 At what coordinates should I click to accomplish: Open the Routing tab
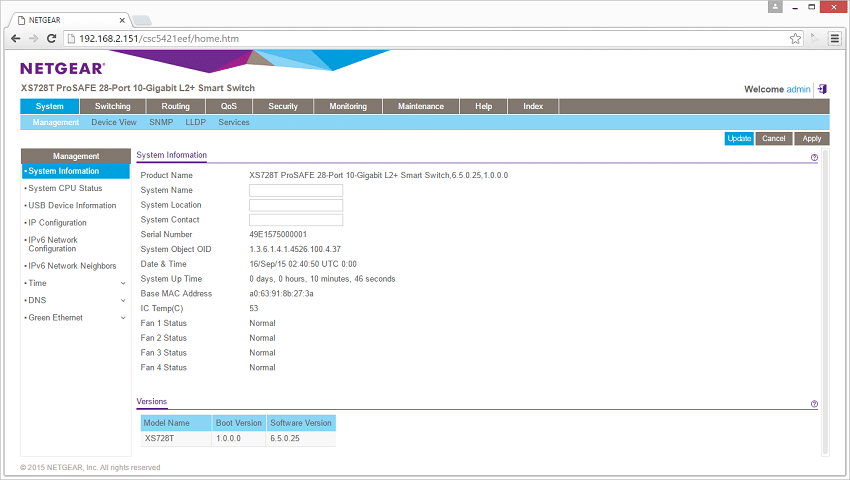point(176,106)
